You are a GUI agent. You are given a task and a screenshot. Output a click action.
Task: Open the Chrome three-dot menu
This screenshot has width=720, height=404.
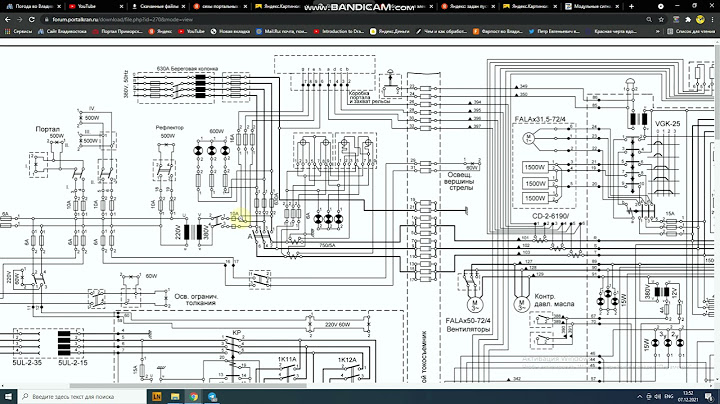click(713, 20)
